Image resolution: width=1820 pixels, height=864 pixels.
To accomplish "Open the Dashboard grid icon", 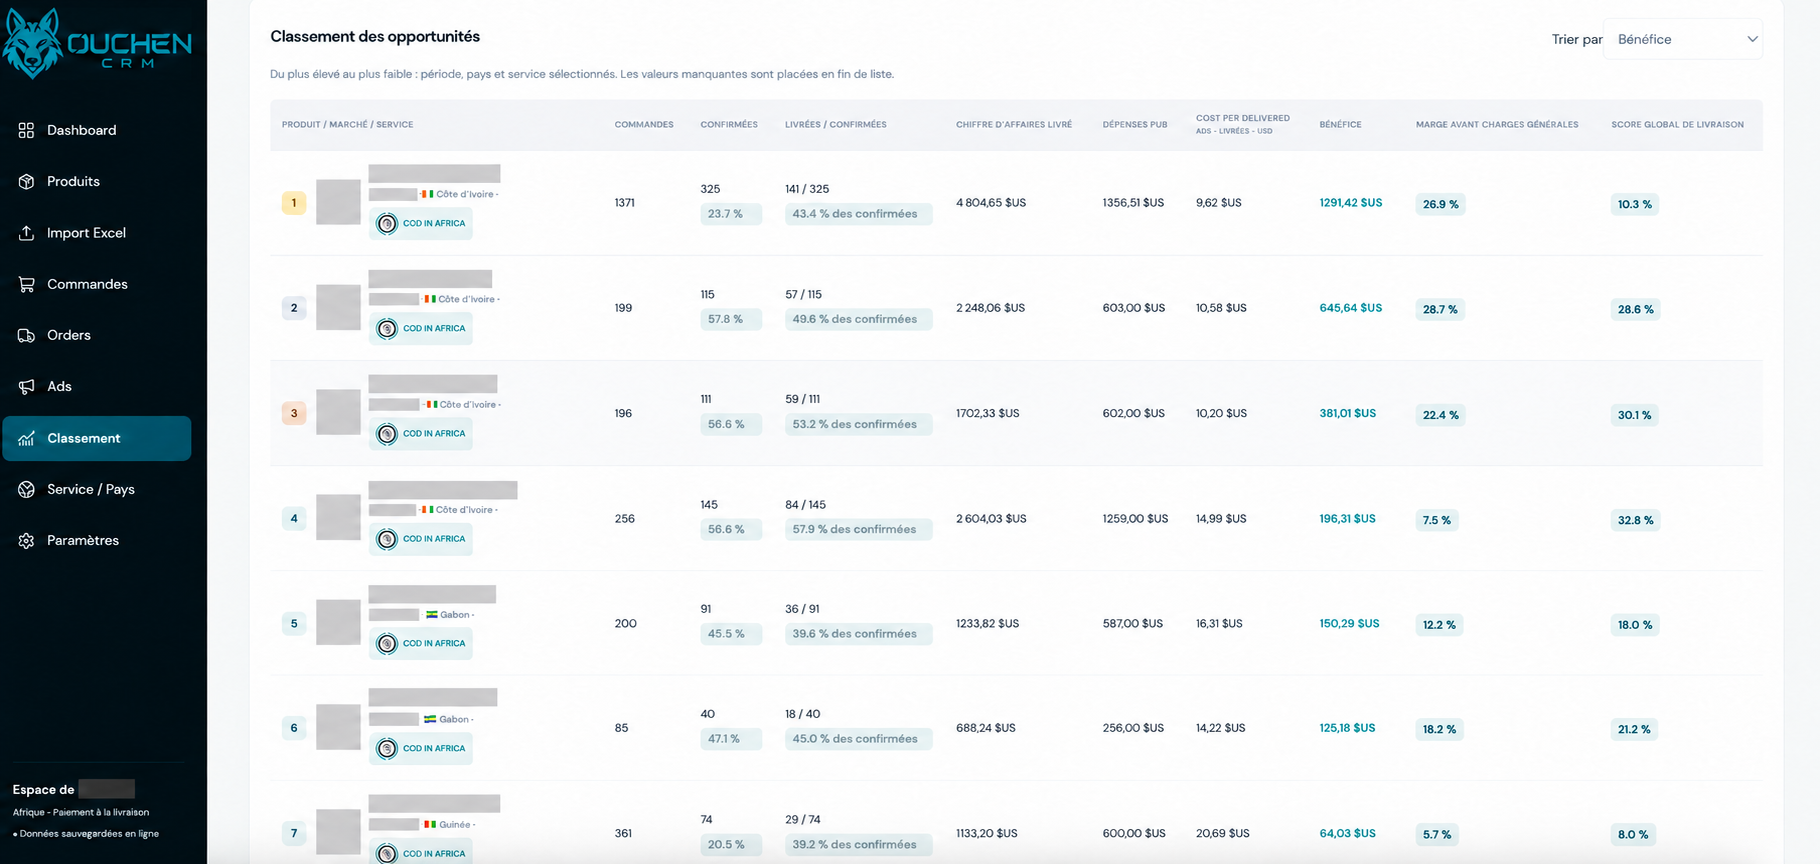I will (26, 130).
